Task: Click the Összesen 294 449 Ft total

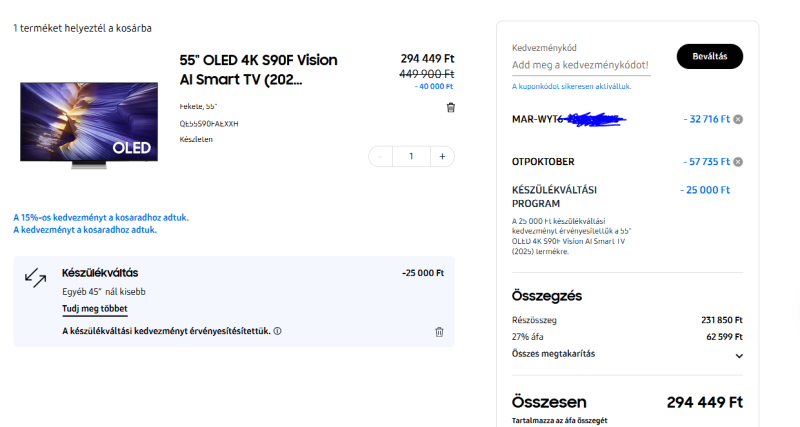Action: coord(705,403)
